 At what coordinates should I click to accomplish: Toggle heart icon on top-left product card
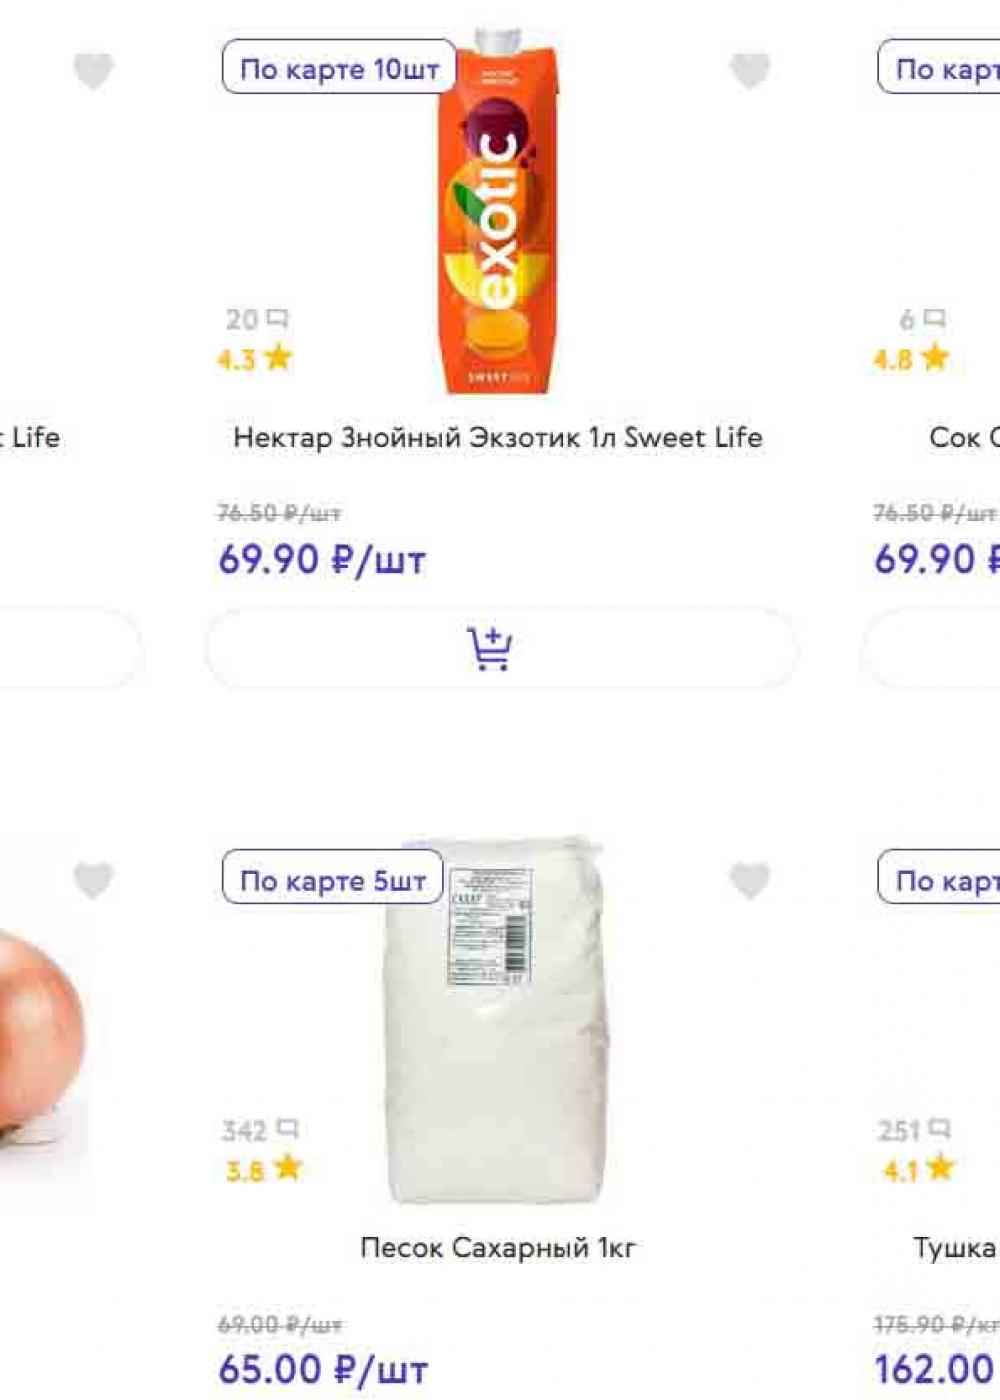coord(93,71)
